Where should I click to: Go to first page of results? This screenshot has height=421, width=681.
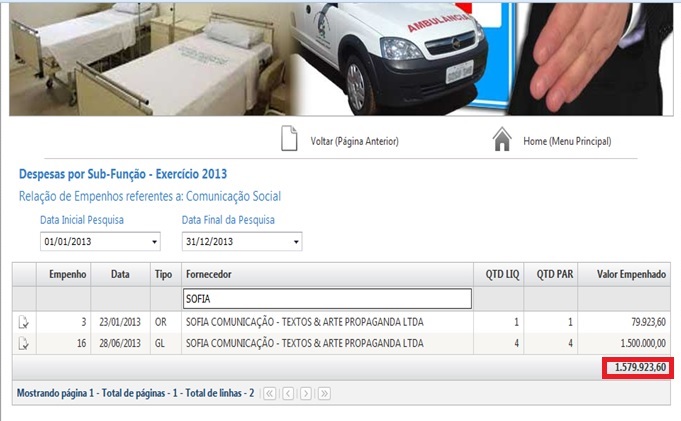tap(270, 394)
